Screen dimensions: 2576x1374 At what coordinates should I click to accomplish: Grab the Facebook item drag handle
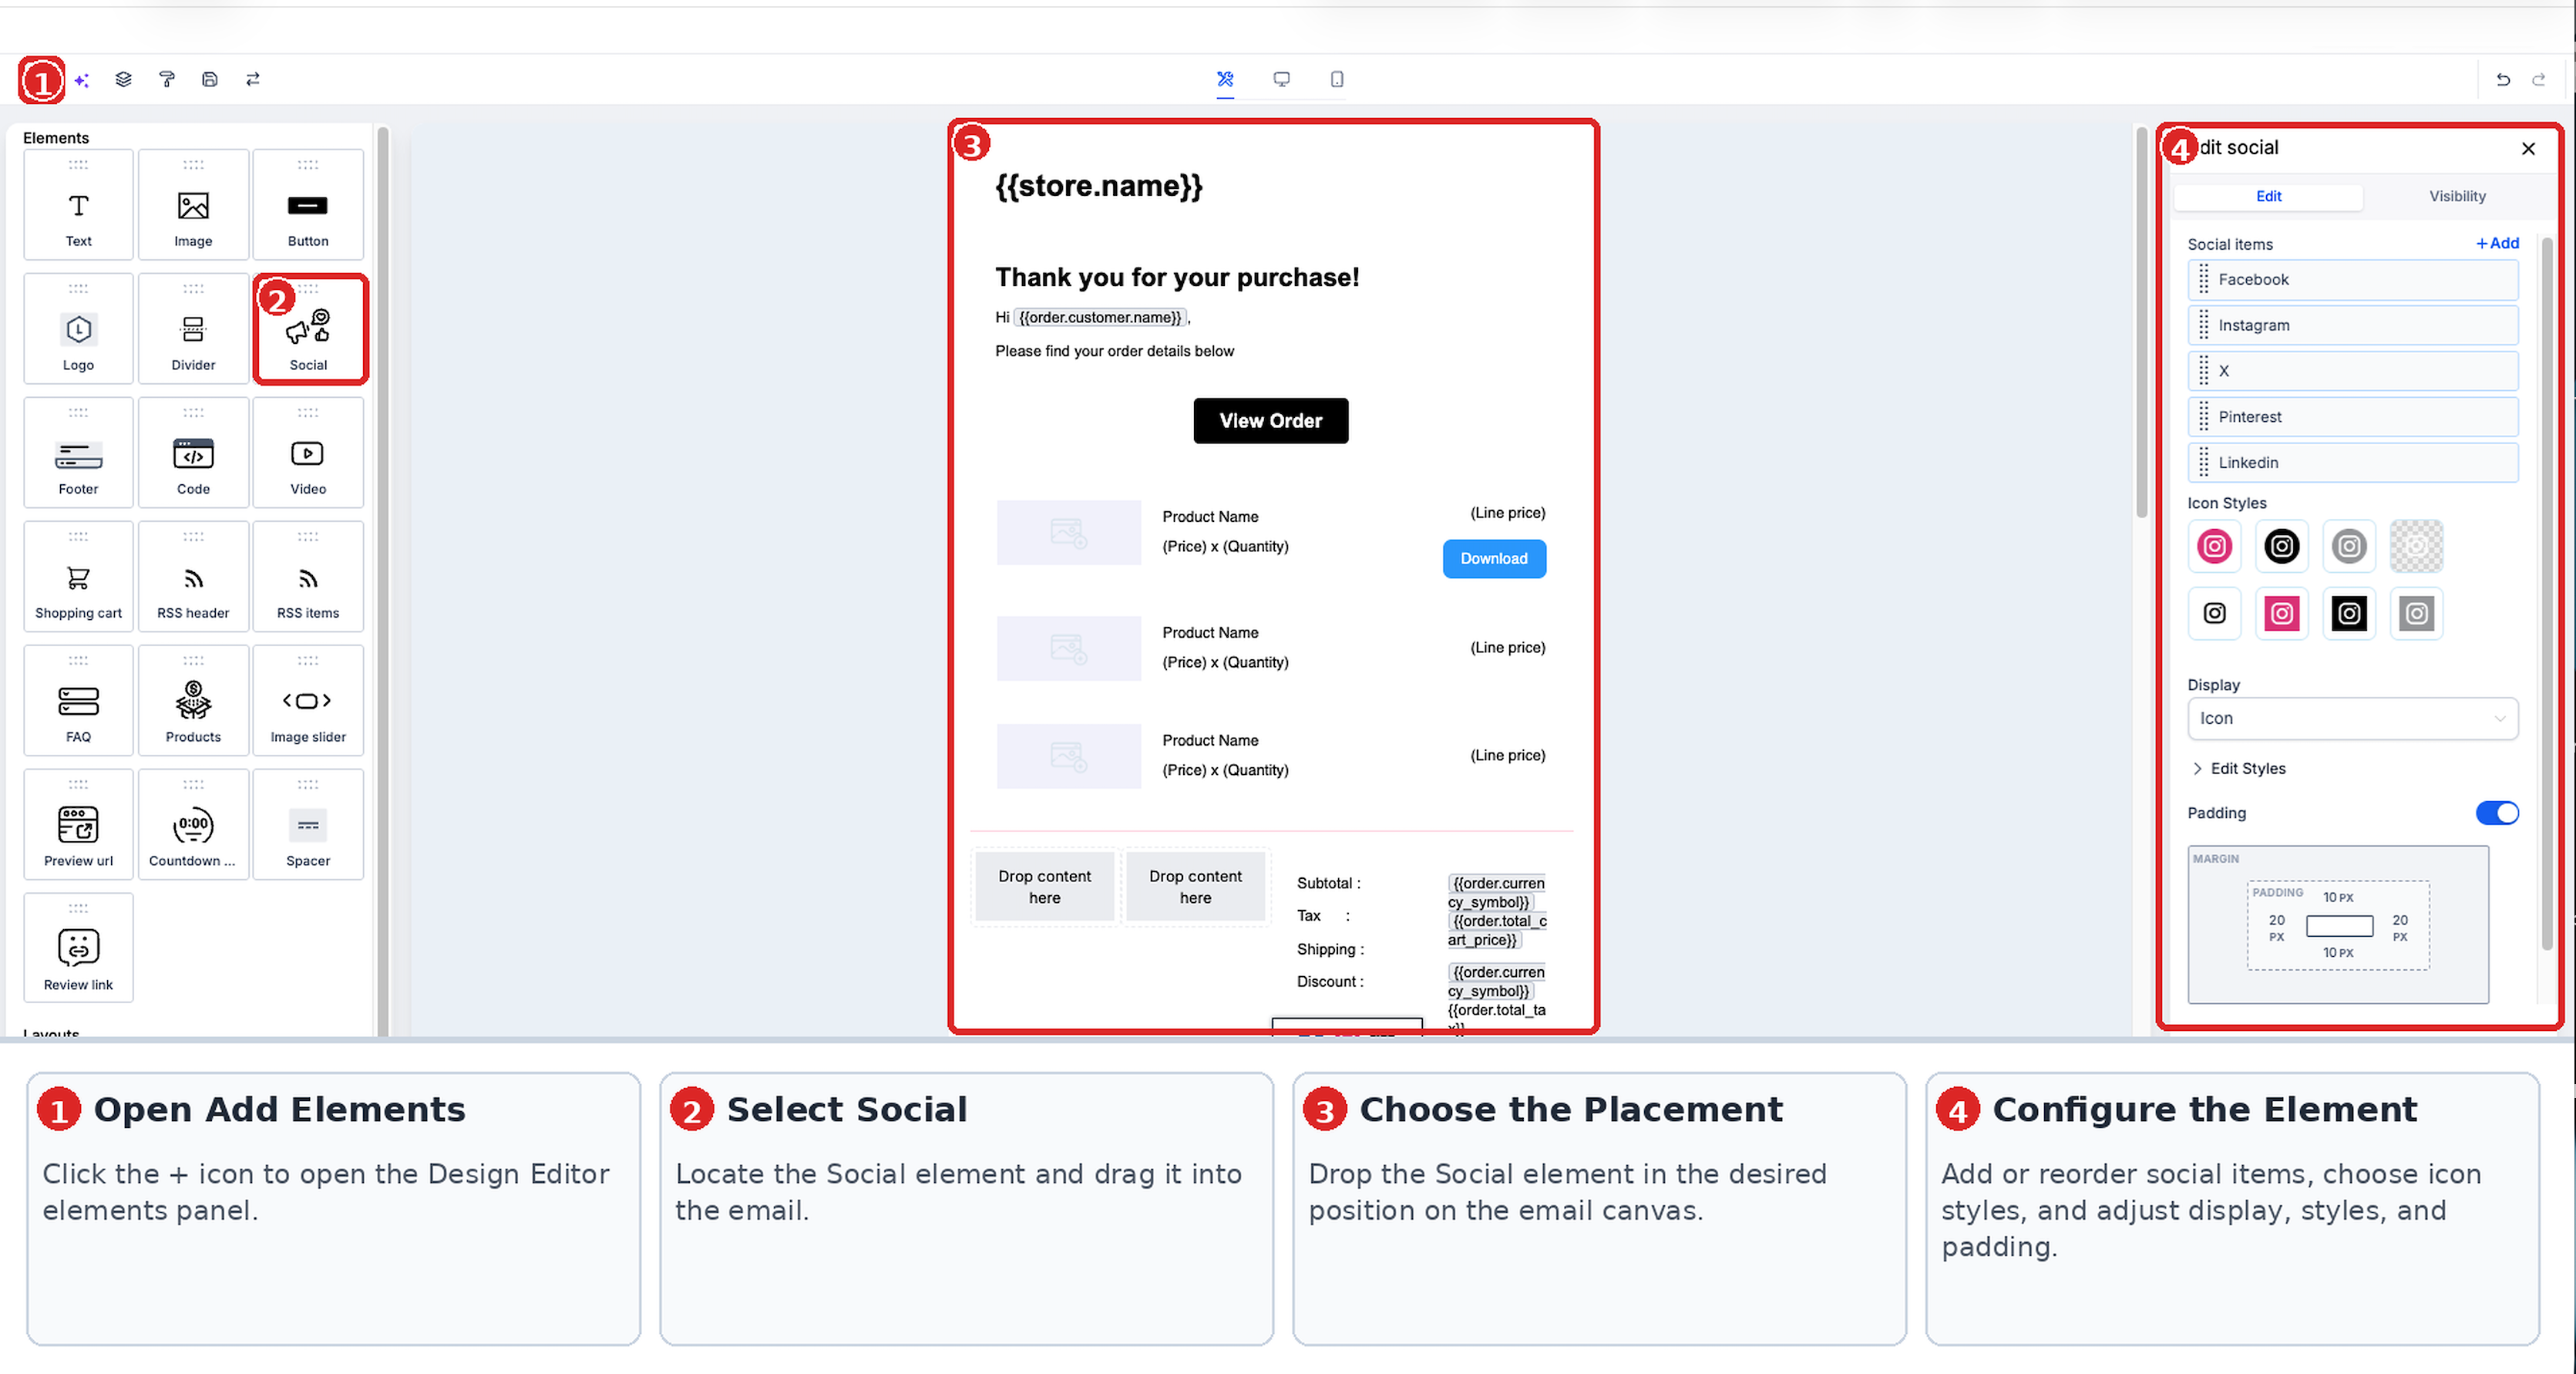2203,280
